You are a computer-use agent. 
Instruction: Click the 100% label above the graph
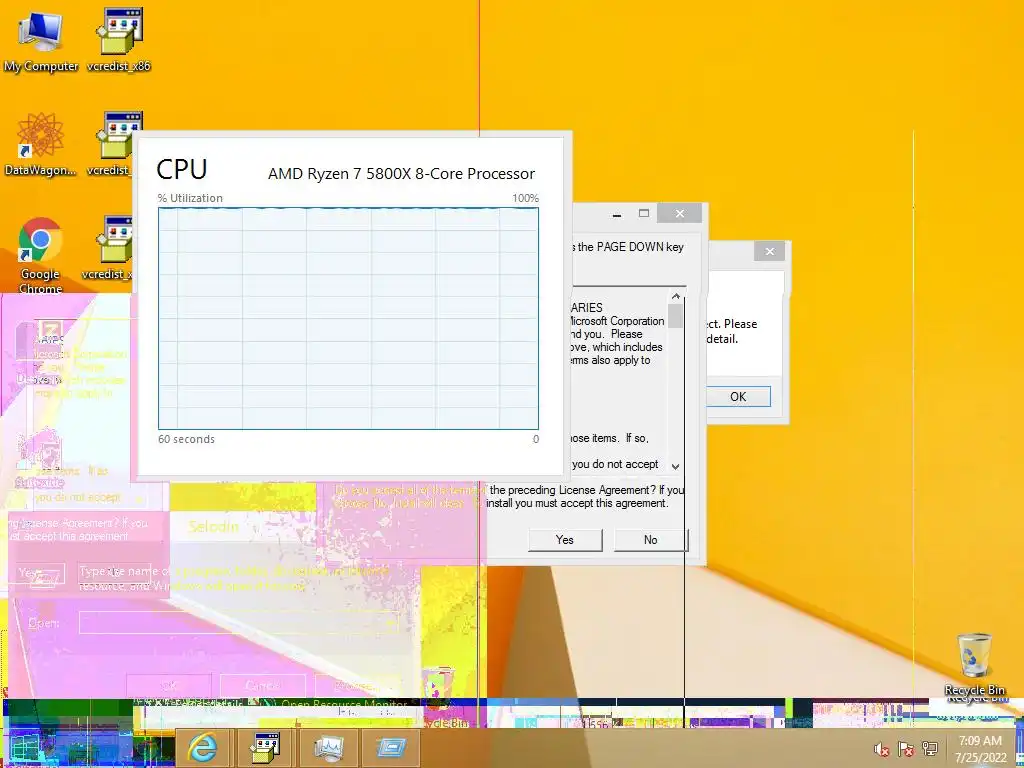click(x=525, y=198)
